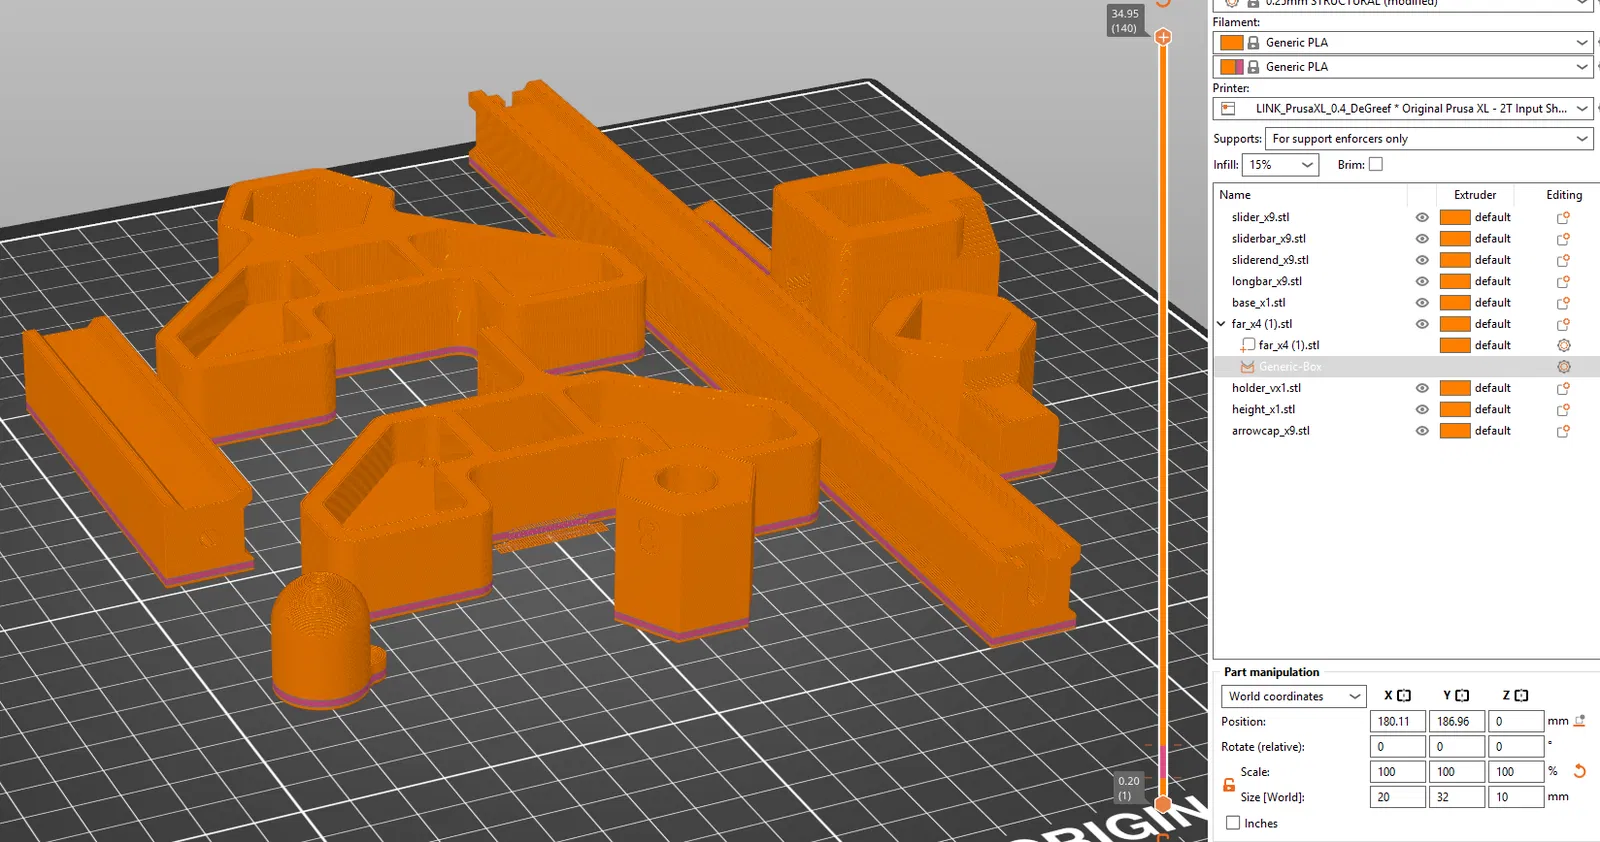Open the Infill percentage dropdown
The image size is (1600, 842).
click(x=1281, y=165)
